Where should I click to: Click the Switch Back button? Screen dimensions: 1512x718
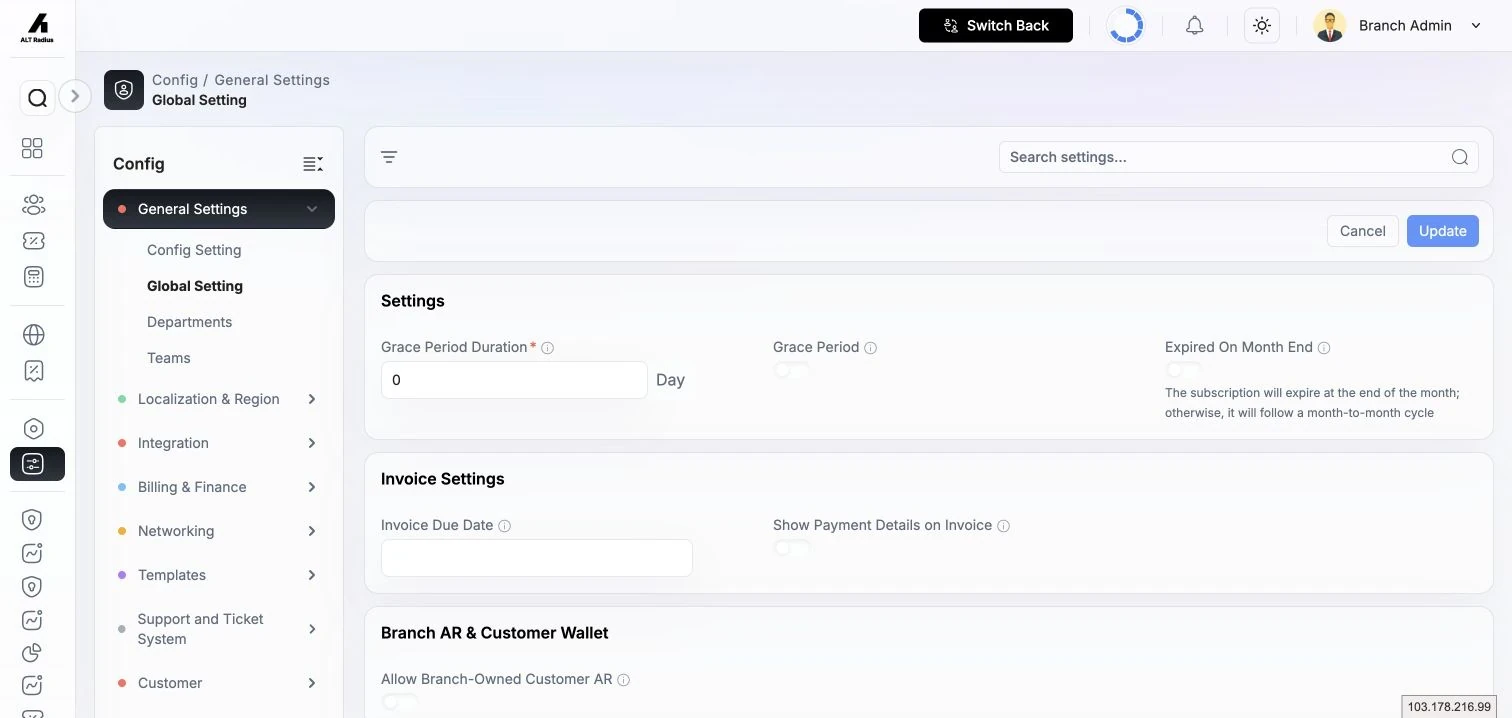[x=996, y=26]
